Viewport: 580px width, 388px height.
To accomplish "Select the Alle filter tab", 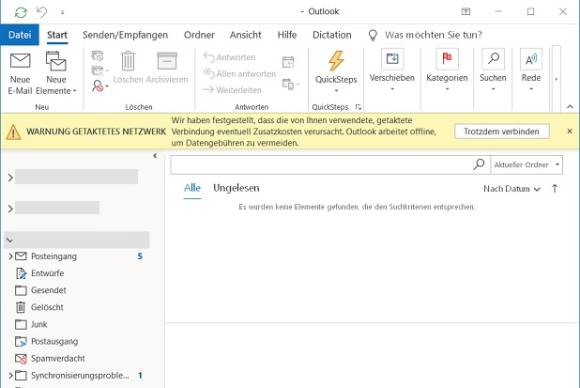I will point(192,188).
